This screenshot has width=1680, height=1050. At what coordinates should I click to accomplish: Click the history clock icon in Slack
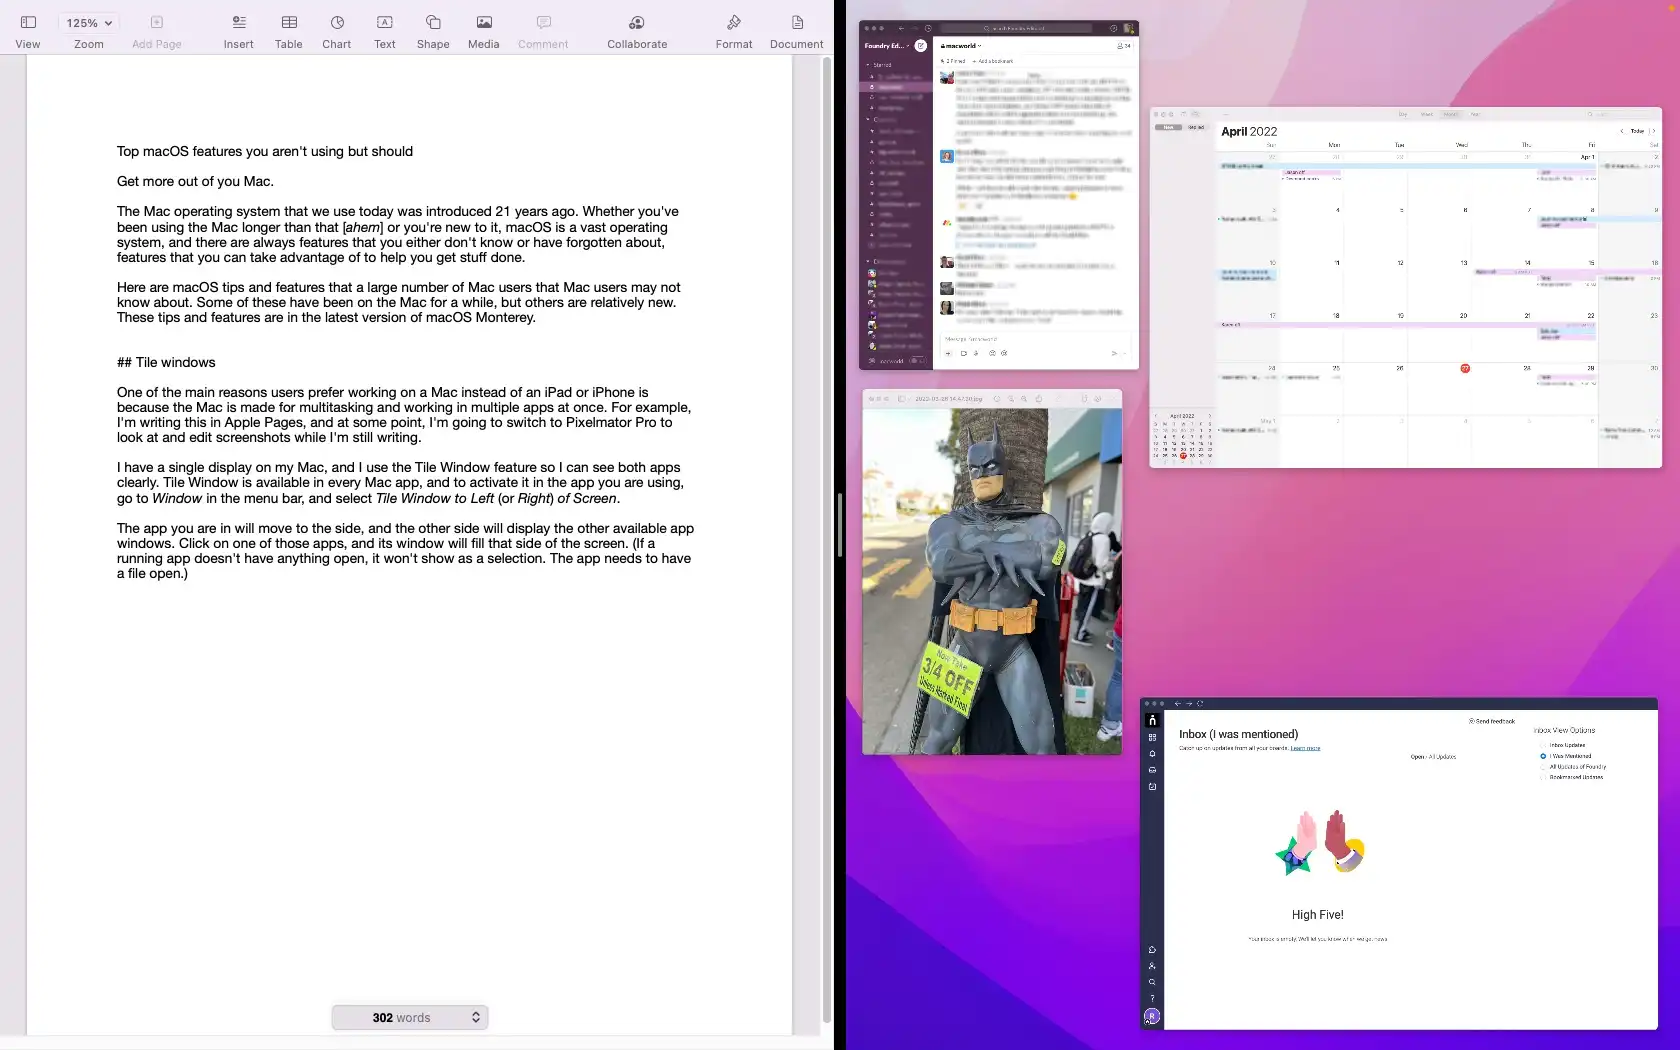pyautogui.click(x=928, y=28)
